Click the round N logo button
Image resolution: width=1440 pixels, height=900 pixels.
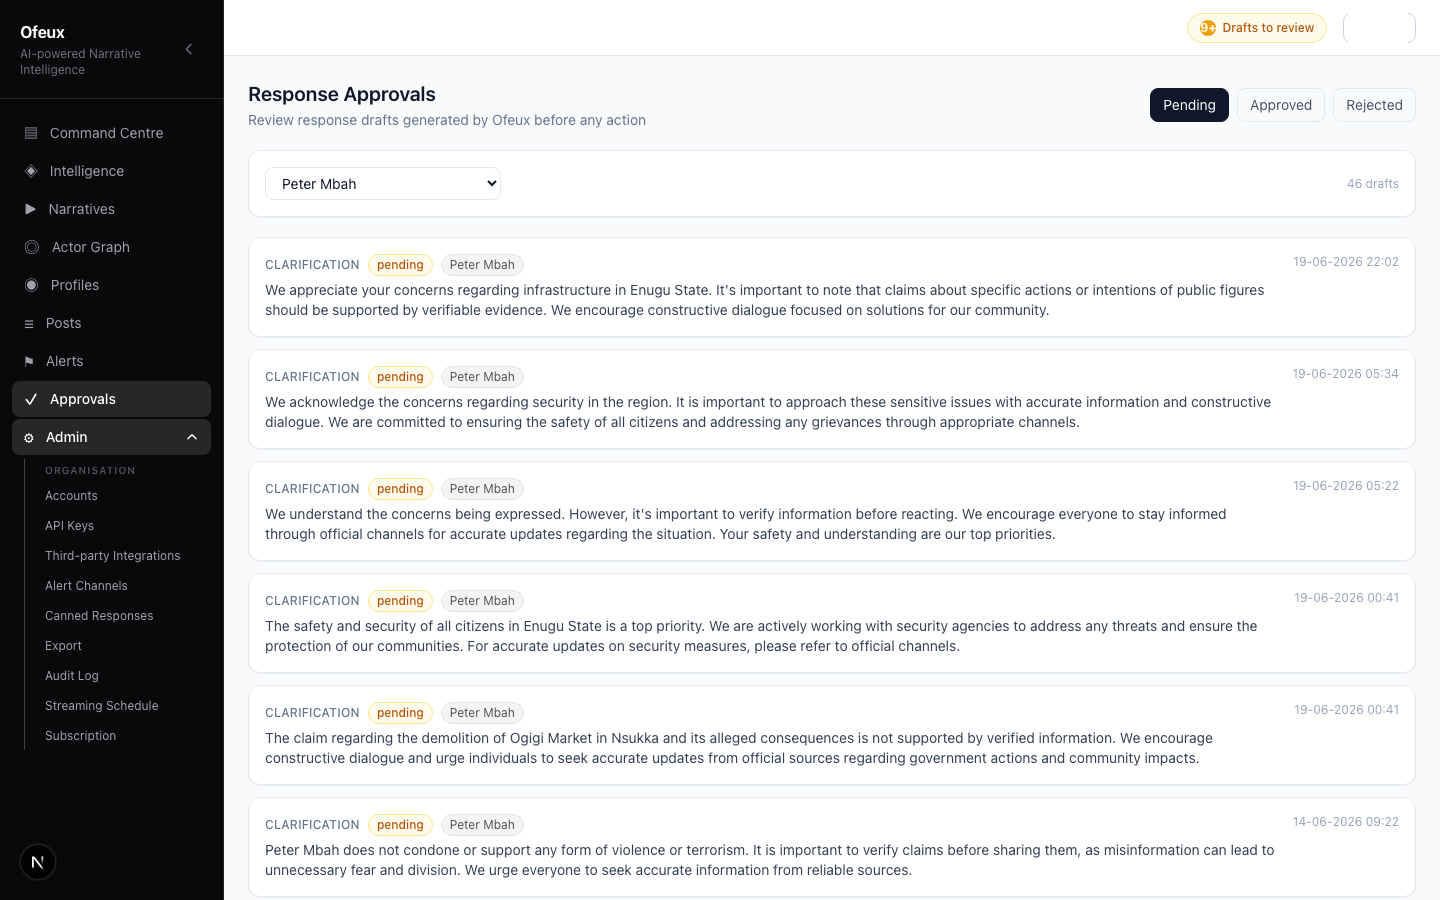tap(38, 862)
